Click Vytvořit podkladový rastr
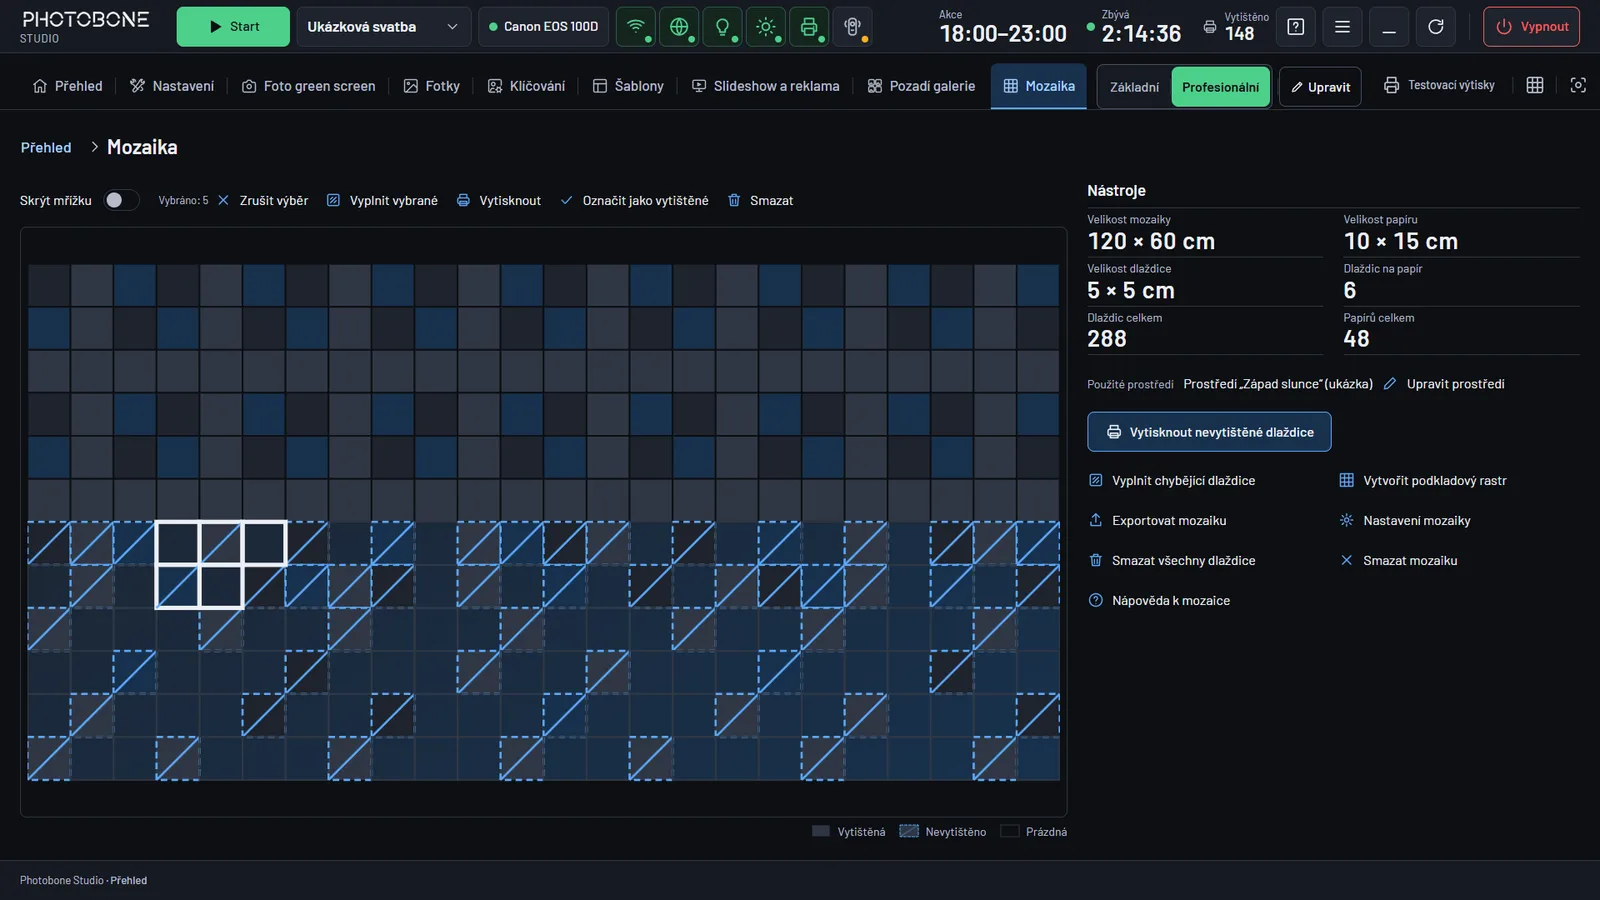The width and height of the screenshot is (1600, 900). [1423, 481]
